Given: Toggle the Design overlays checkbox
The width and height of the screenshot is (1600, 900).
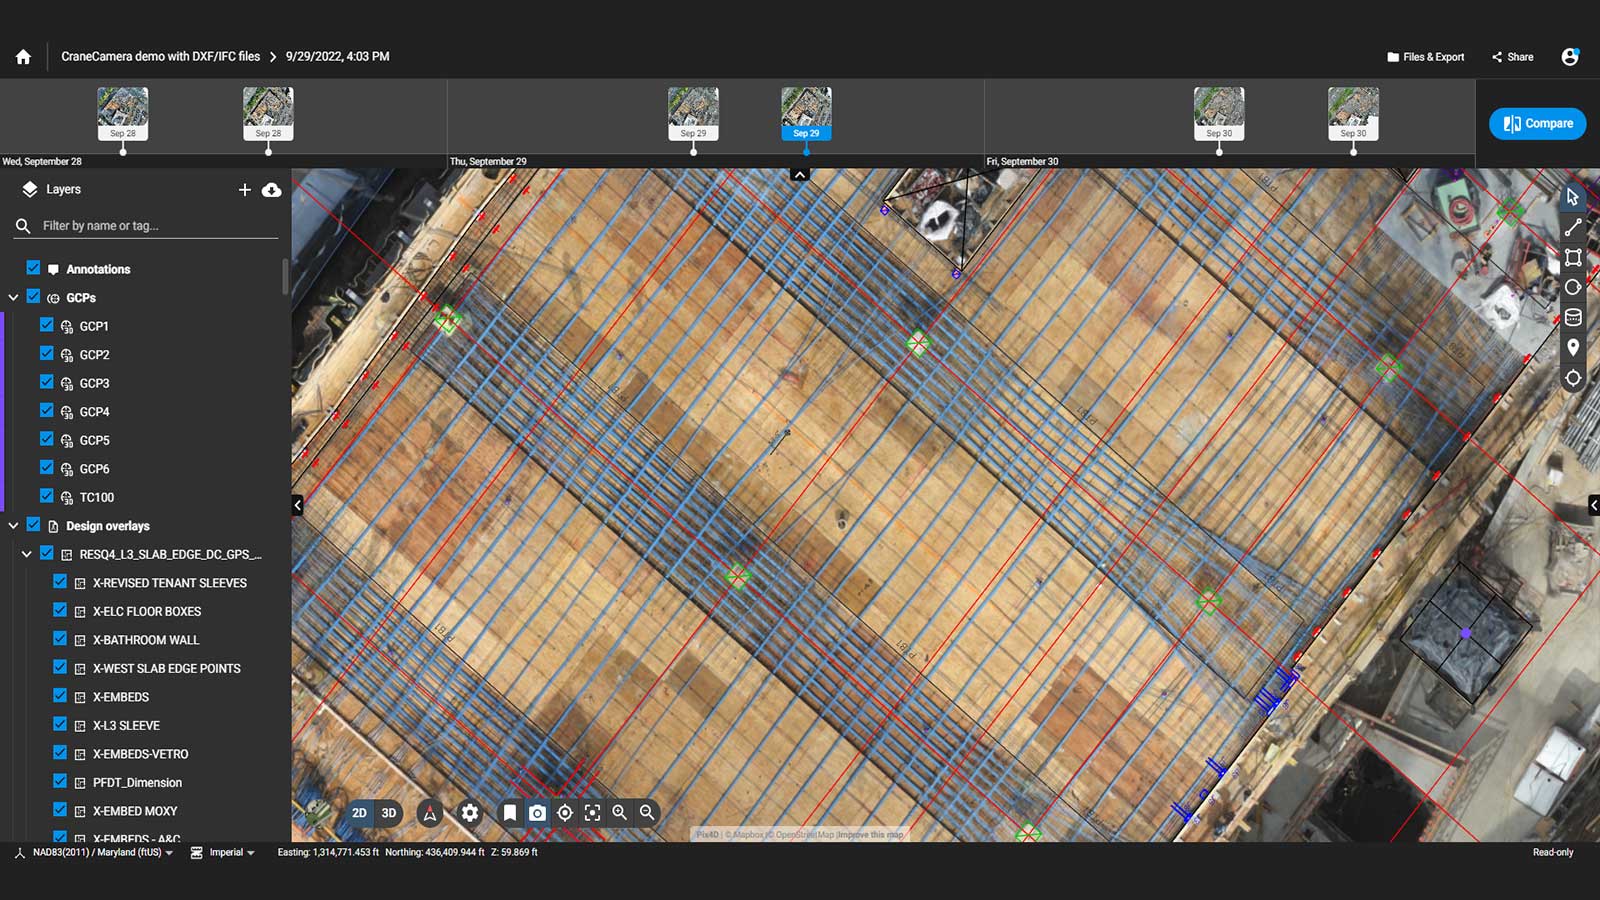Looking at the screenshot, I should [33, 524].
